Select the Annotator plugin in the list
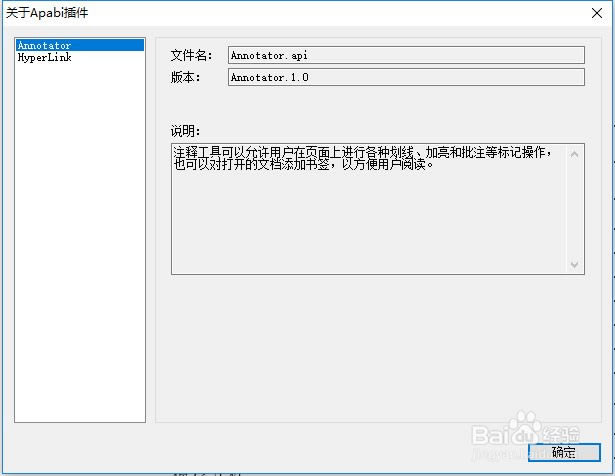 [x=80, y=45]
